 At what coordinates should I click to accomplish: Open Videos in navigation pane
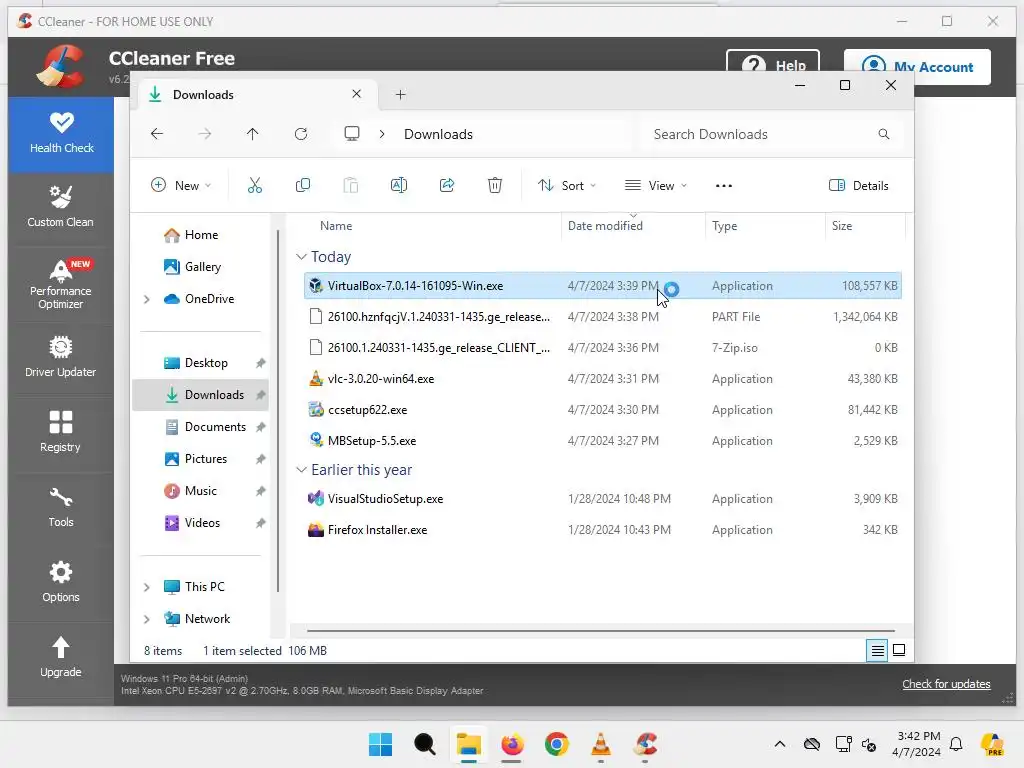click(200, 522)
